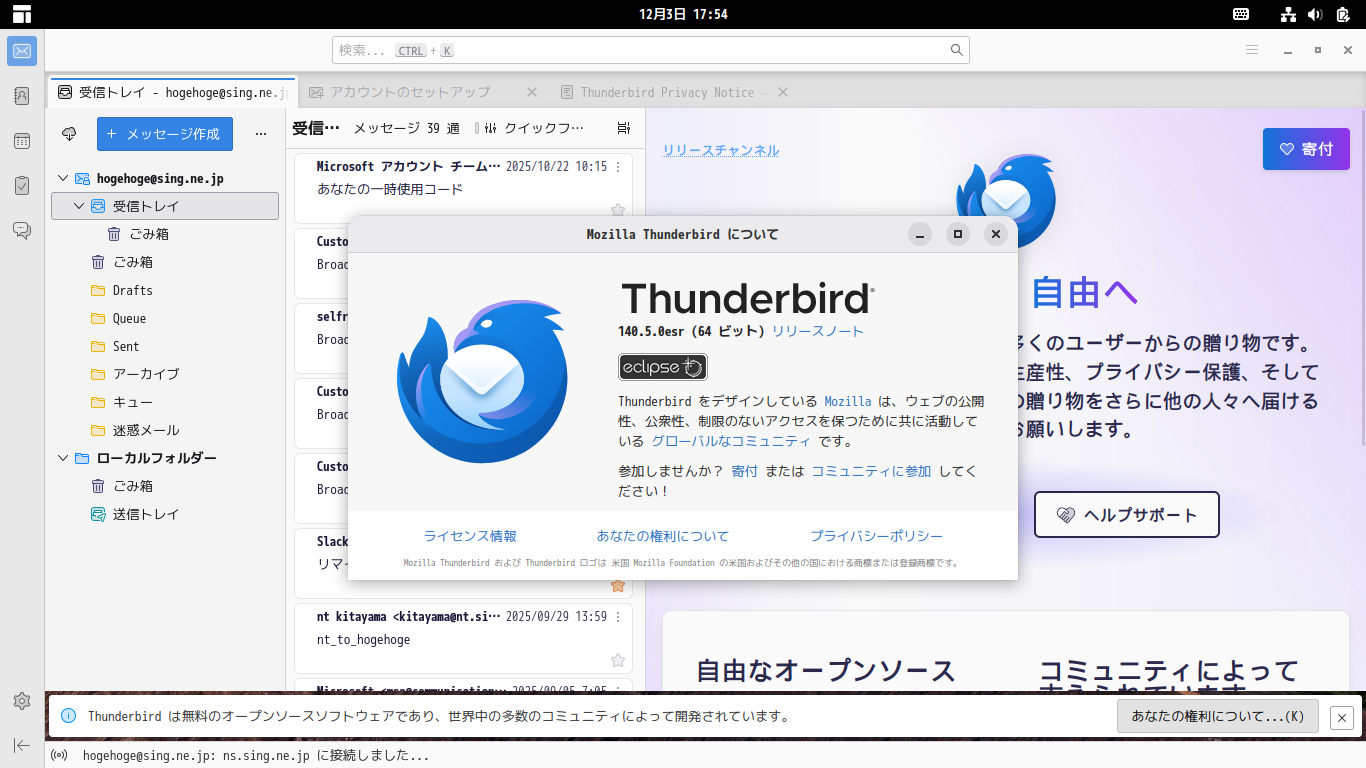Open the message list display options icon
Screen dimensions: 1366x768
[x=624, y=128]
